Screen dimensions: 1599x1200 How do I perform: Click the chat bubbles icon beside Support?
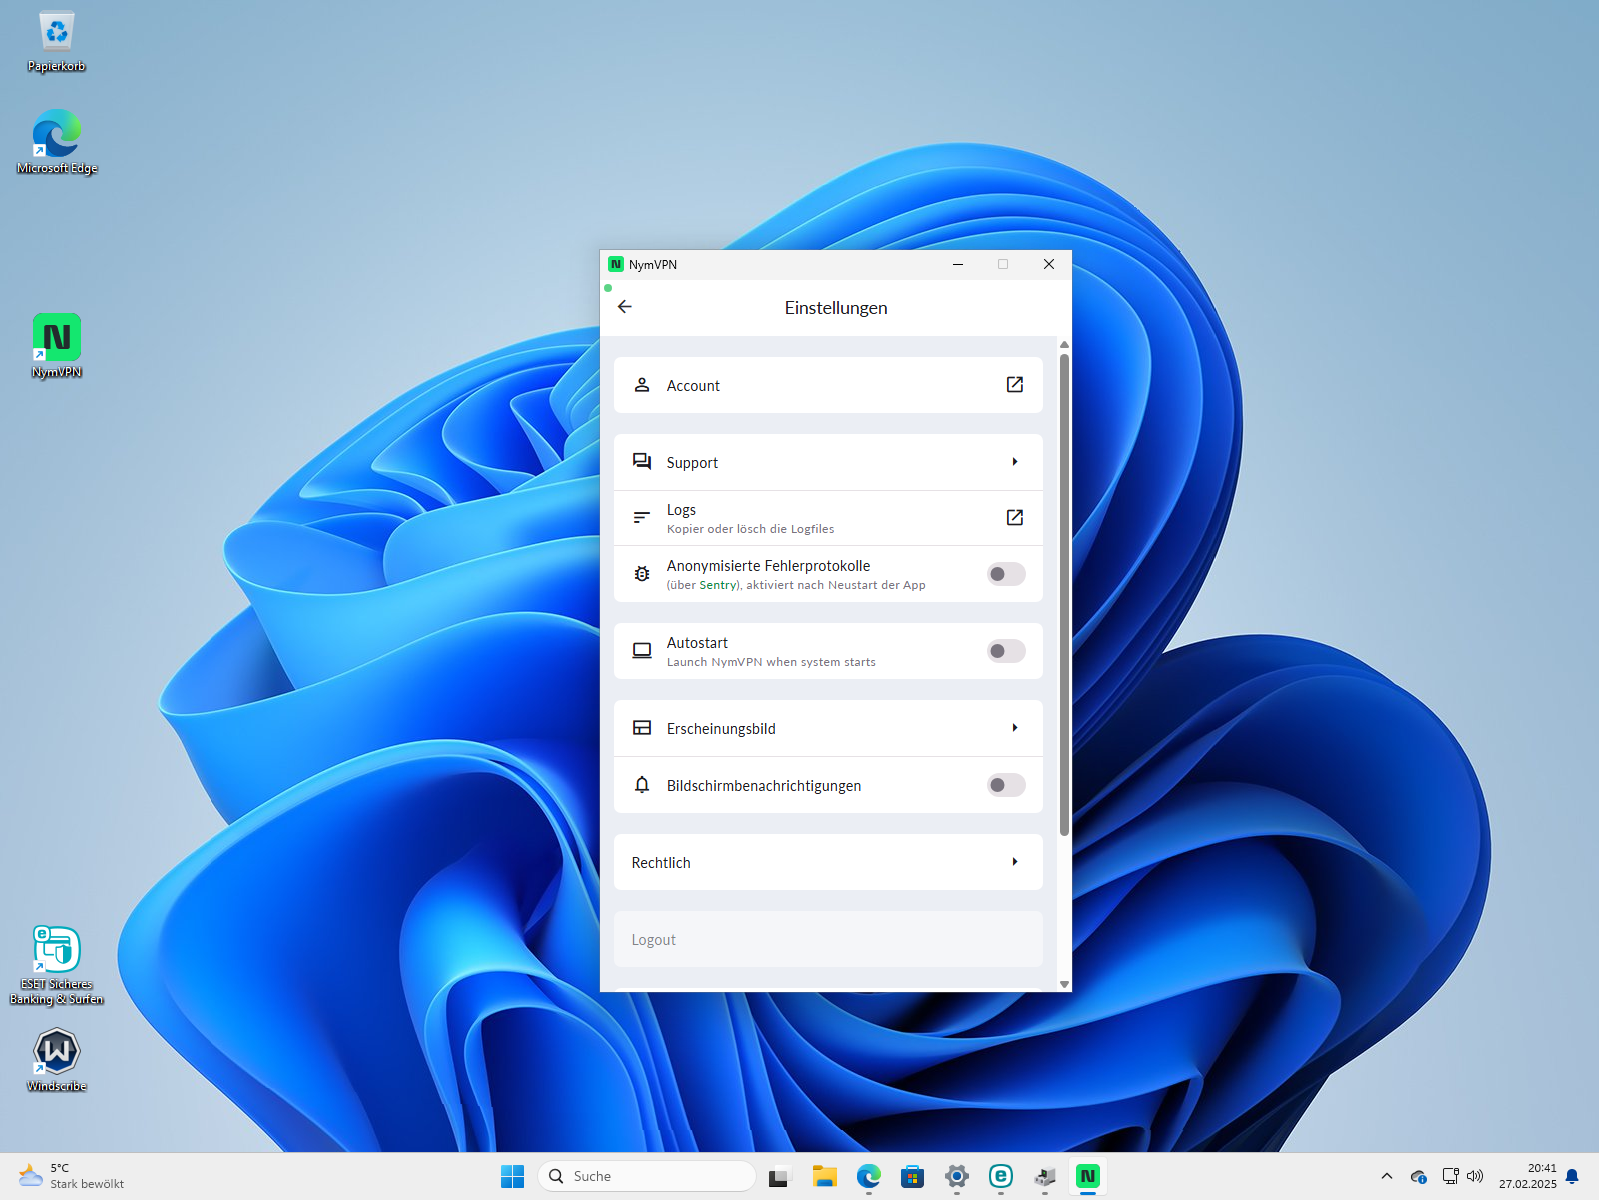642,462
